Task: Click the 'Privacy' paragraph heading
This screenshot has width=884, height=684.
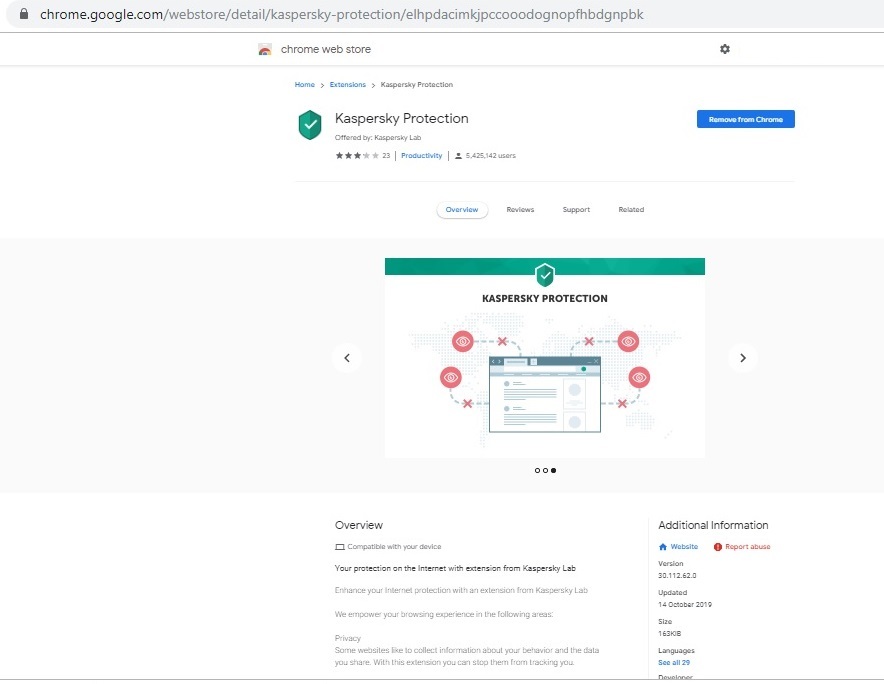Action: coord(347,638)
